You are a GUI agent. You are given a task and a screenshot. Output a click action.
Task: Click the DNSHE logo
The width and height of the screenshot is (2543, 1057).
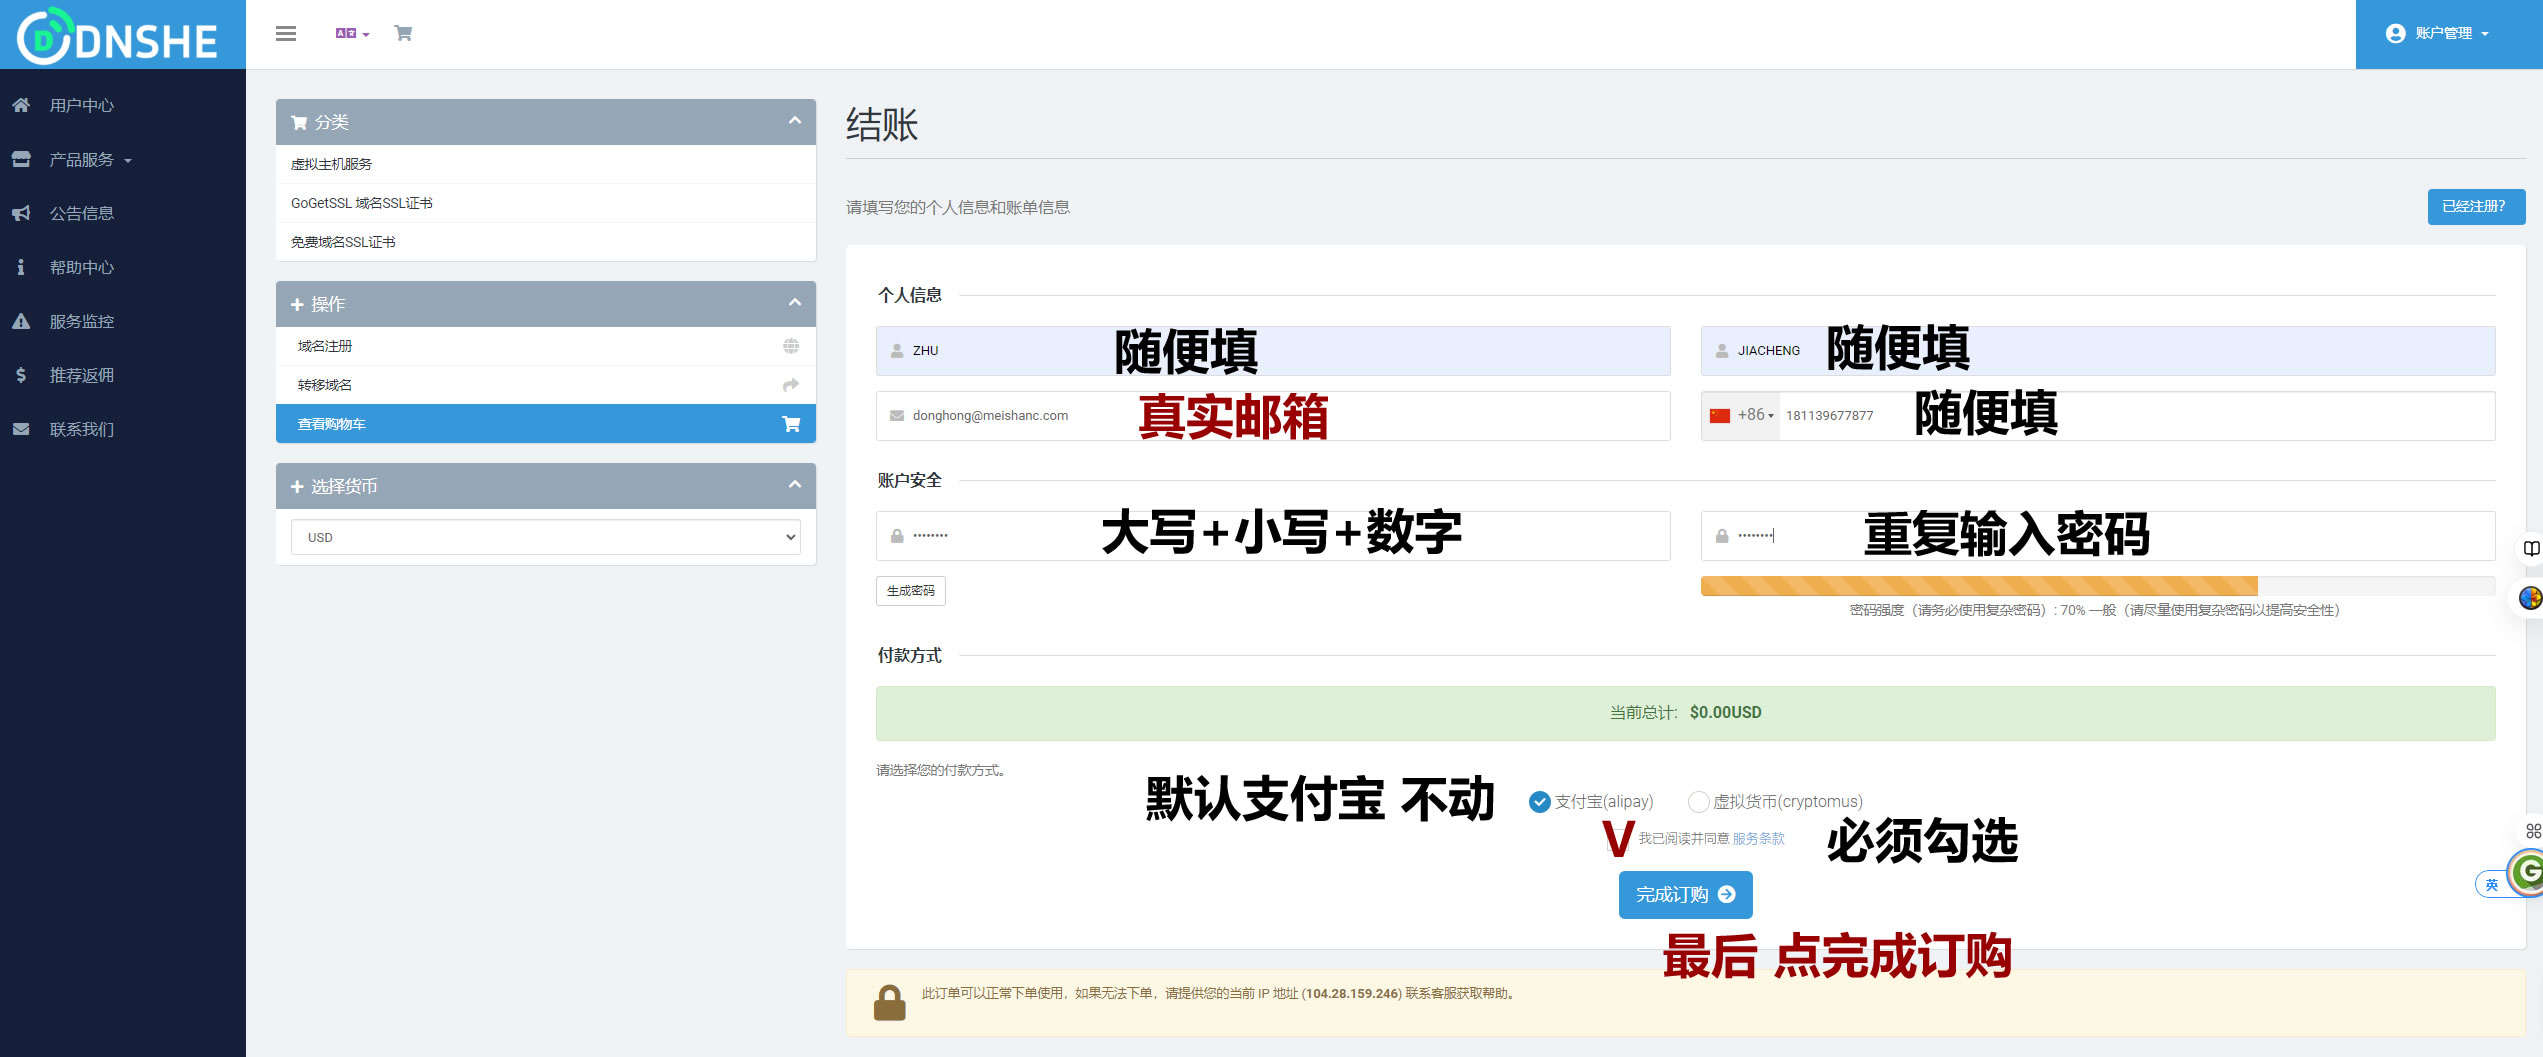click(x=118, y=36)
